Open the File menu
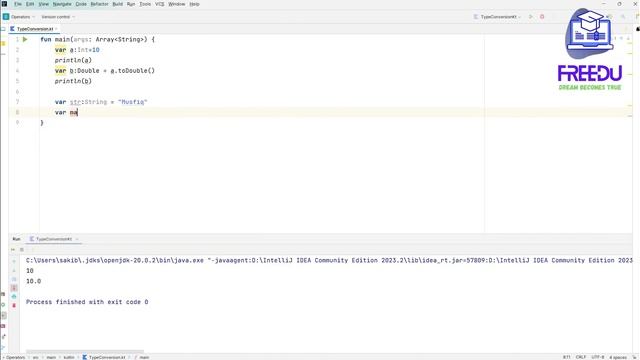 coord(18,4)
